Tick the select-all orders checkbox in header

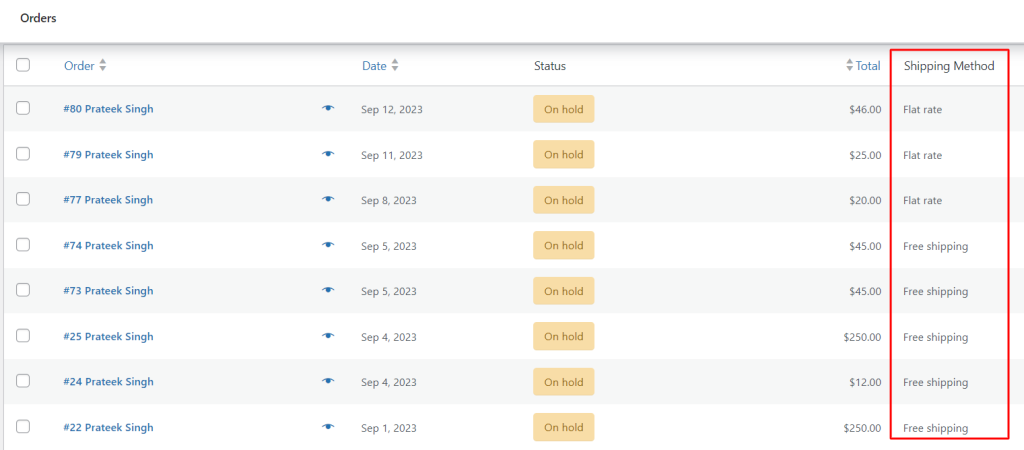[23, 65]
